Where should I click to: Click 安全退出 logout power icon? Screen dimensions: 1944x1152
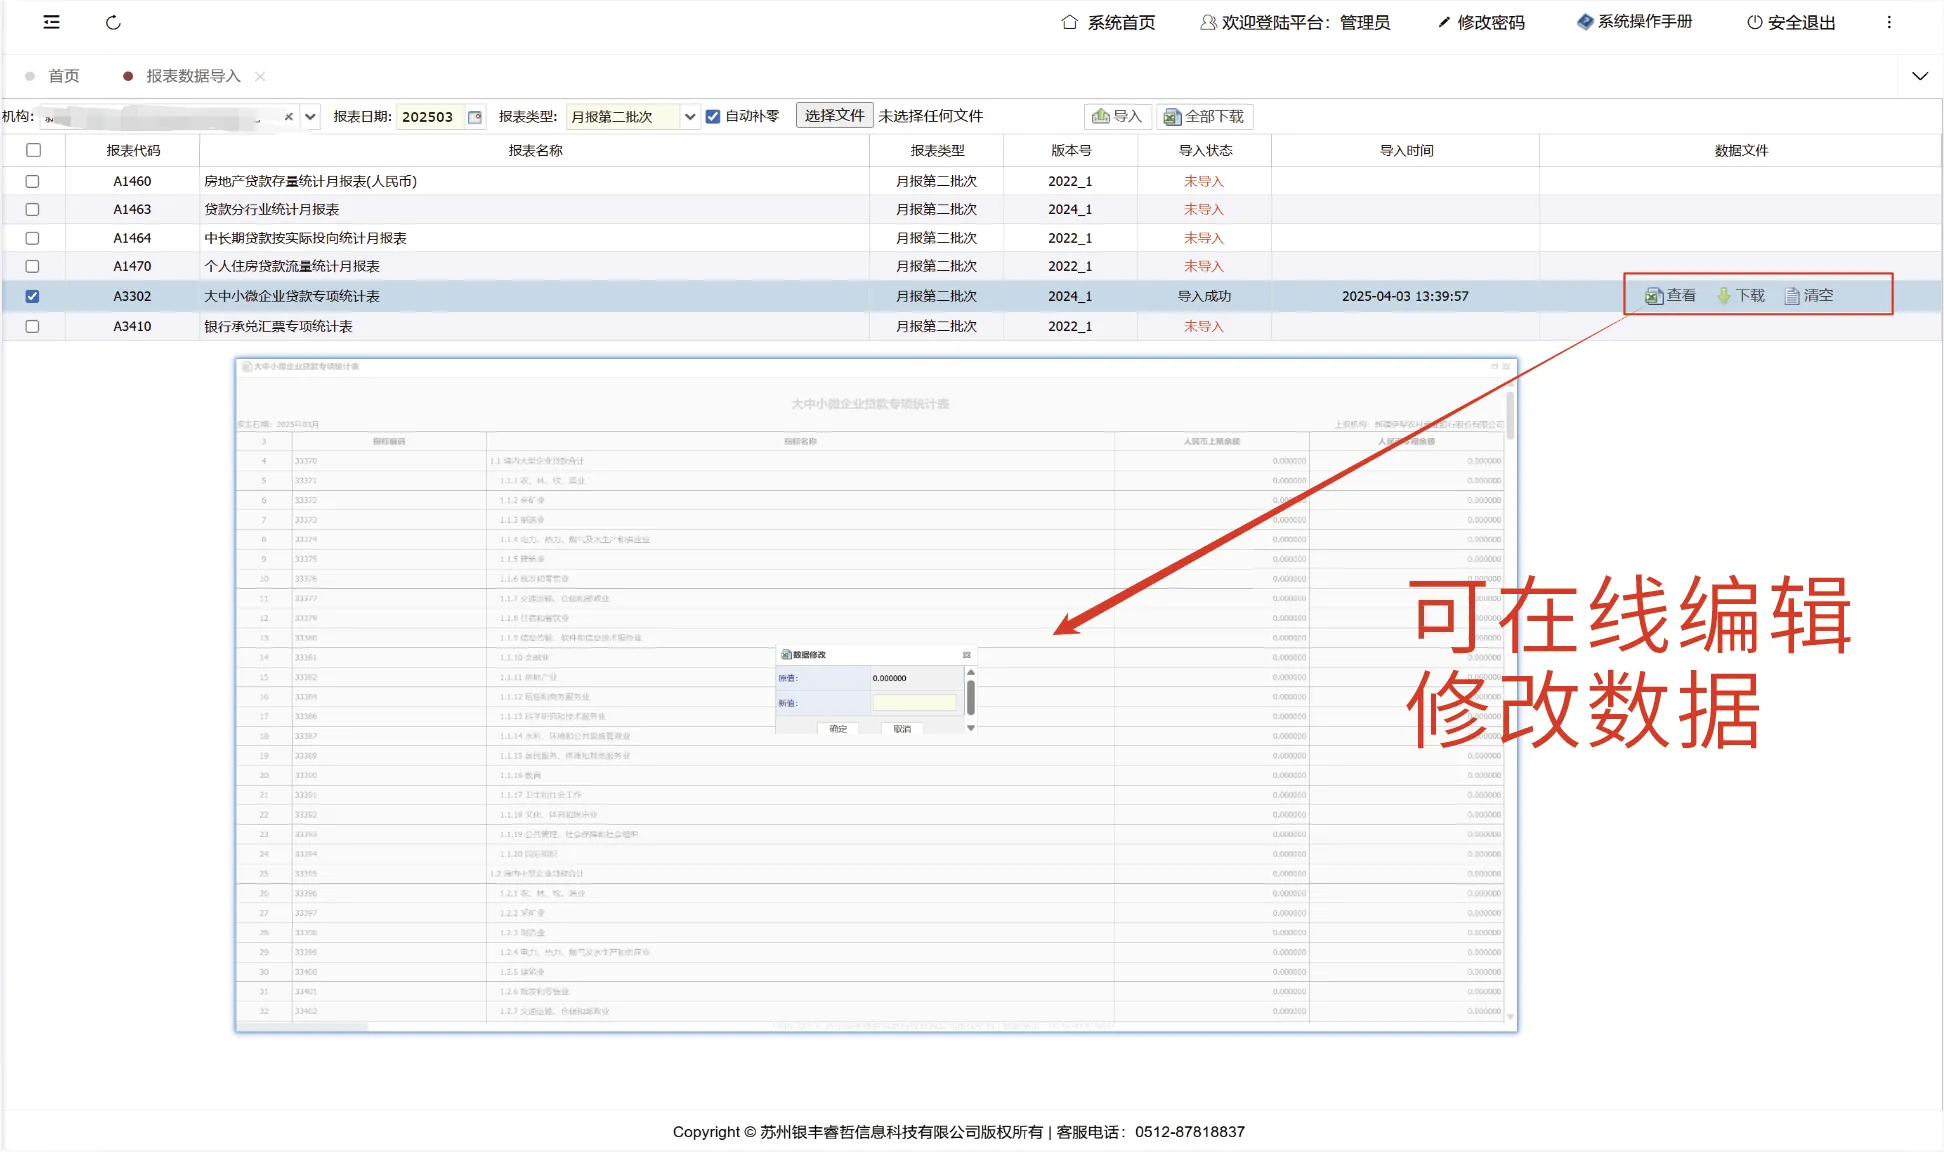point(1755,22)
